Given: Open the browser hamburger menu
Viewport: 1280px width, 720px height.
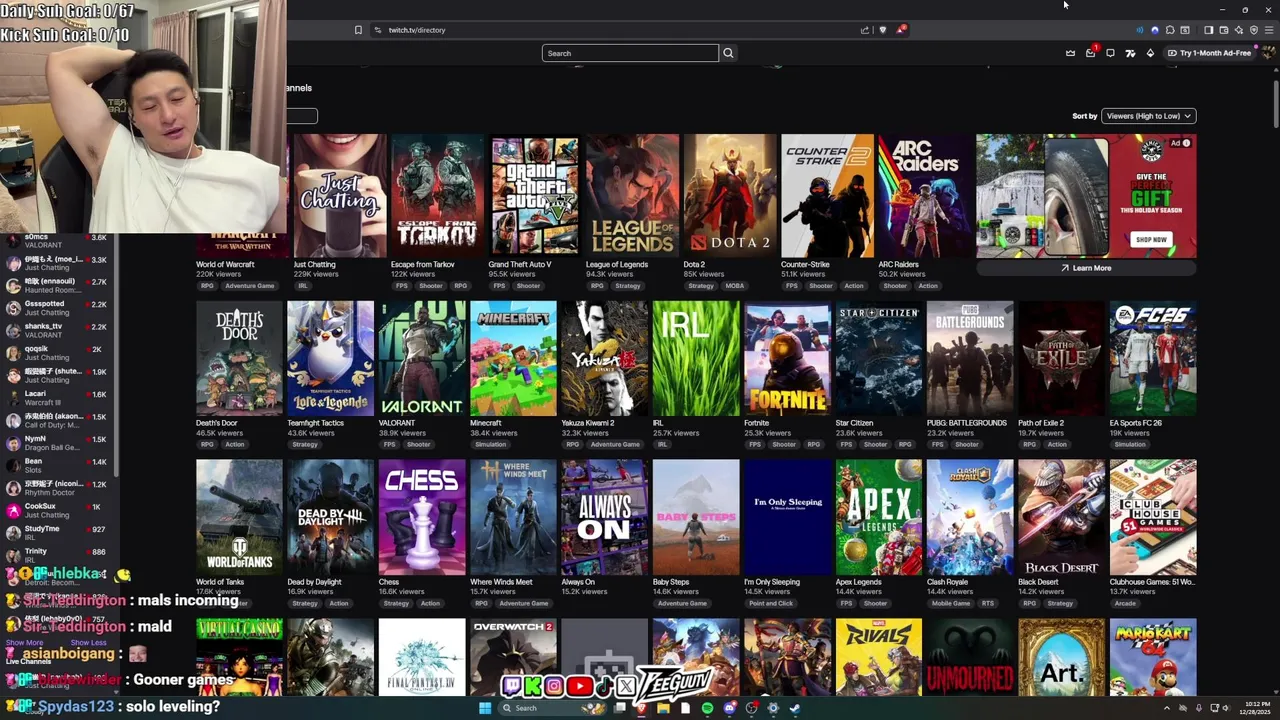Looking at the screenshot, I should pyautogui.click(x=1269, y=30).
